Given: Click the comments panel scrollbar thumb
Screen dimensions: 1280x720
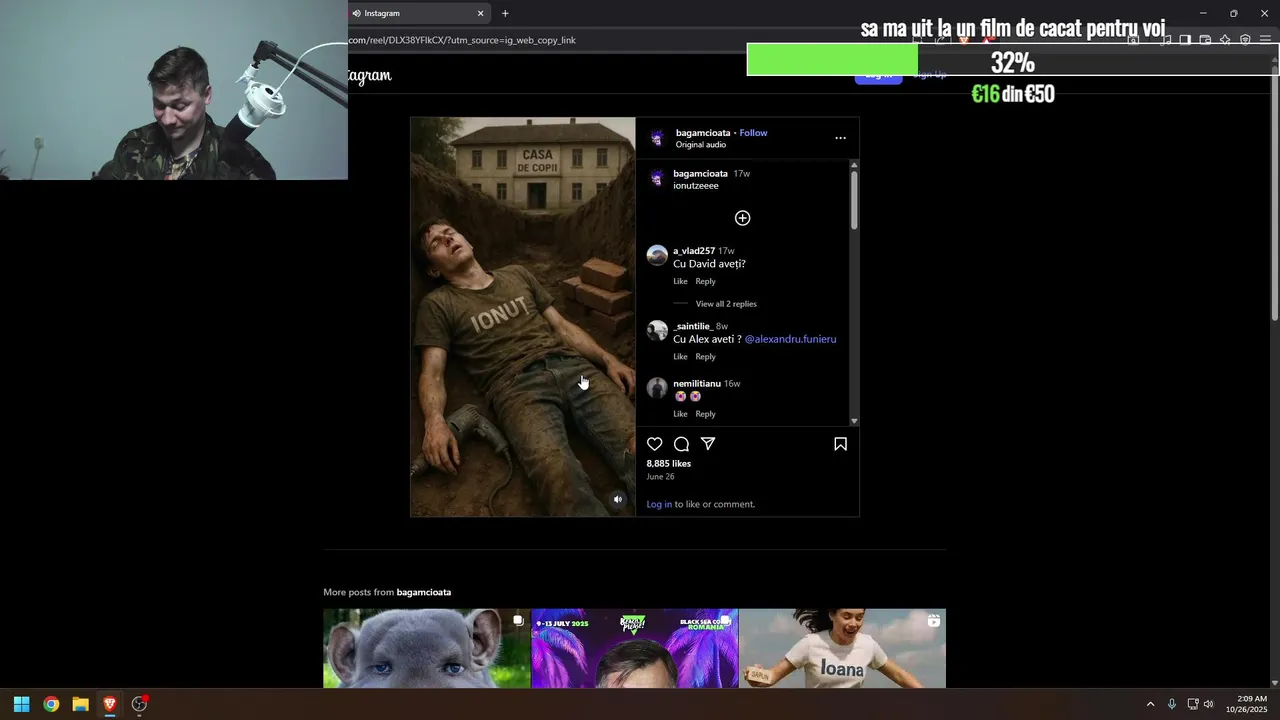Looking at the screenshot, I should coord(853,200).
